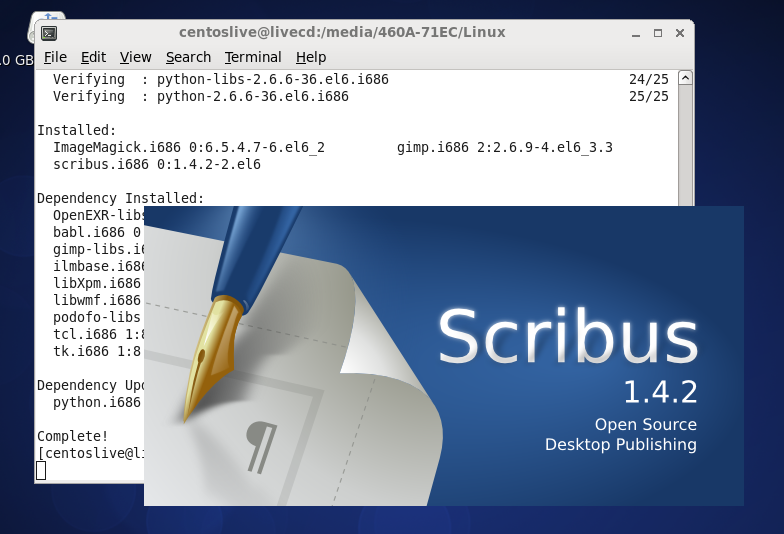Click the terminal cursor block at prompt
The image size is (784, 534).
tap(41, 470)
